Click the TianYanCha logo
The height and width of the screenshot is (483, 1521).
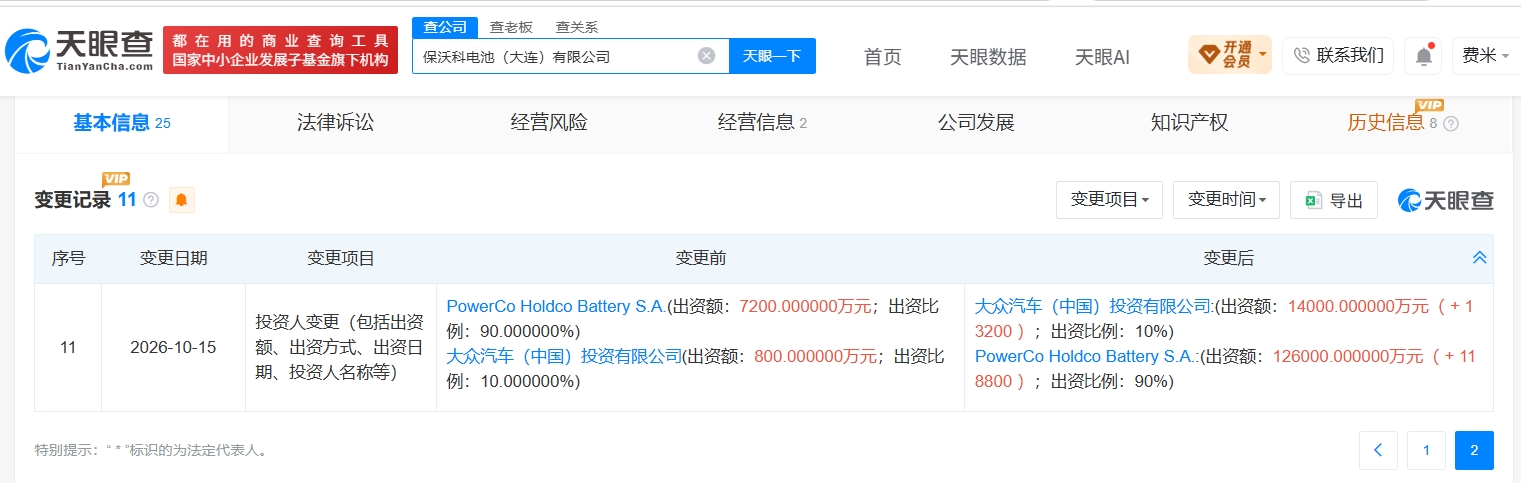[x=79, y=50]
